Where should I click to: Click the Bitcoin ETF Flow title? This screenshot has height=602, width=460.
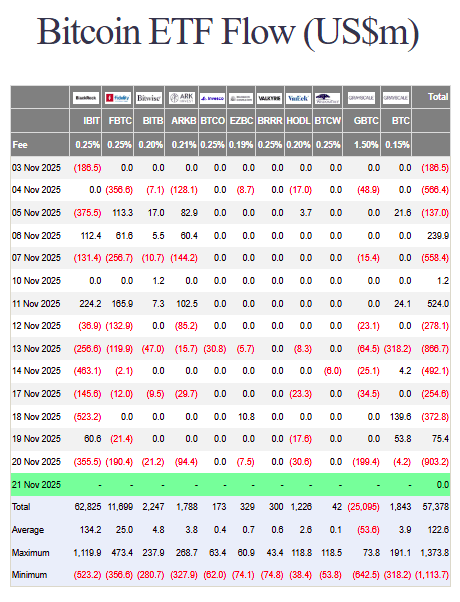[x=228, y=32]
